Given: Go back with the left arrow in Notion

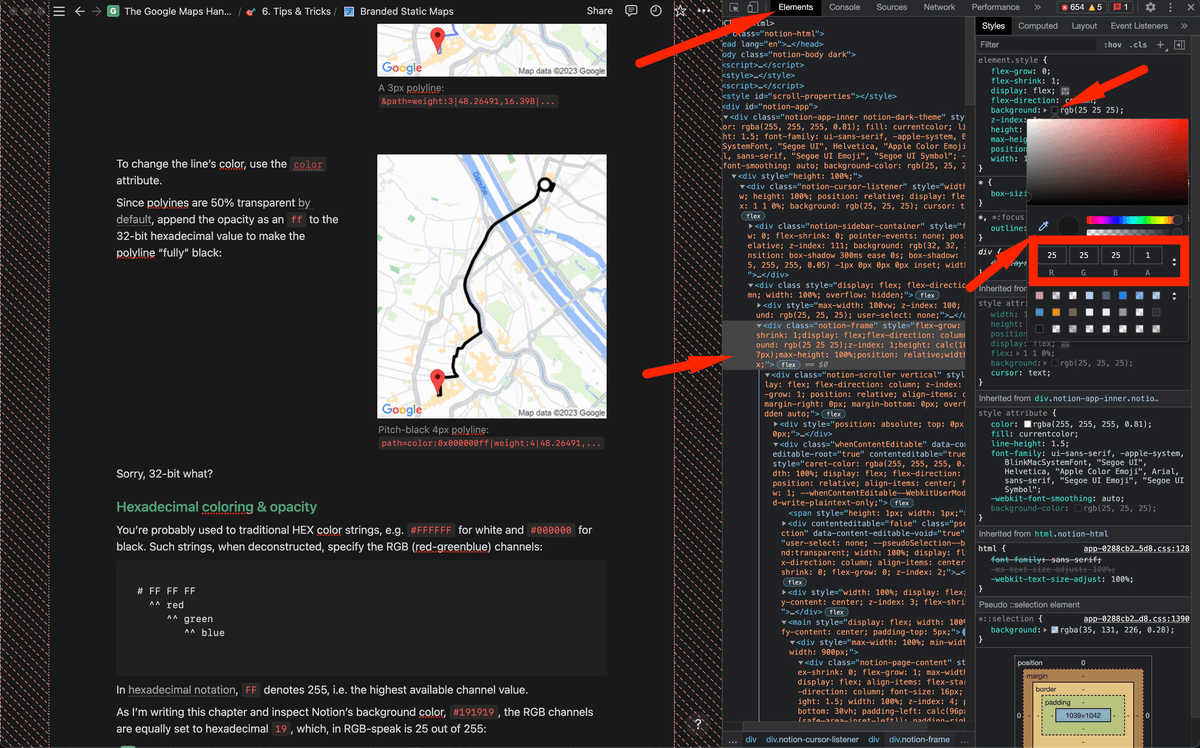Looking at the screenshot, I should pyautogui.click(x=79, y=11).
